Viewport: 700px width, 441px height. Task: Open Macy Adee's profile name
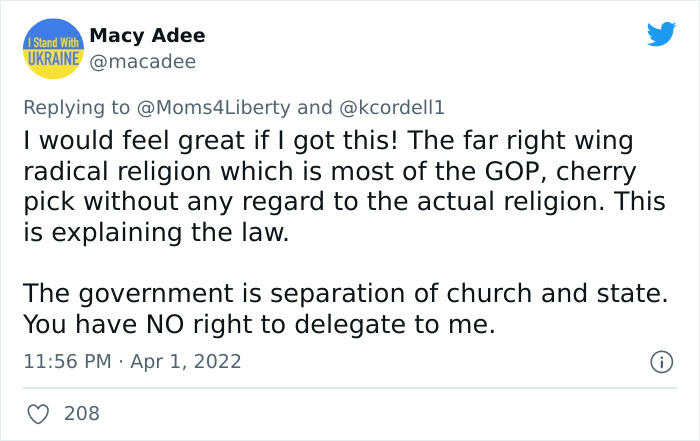pos(147,36)
